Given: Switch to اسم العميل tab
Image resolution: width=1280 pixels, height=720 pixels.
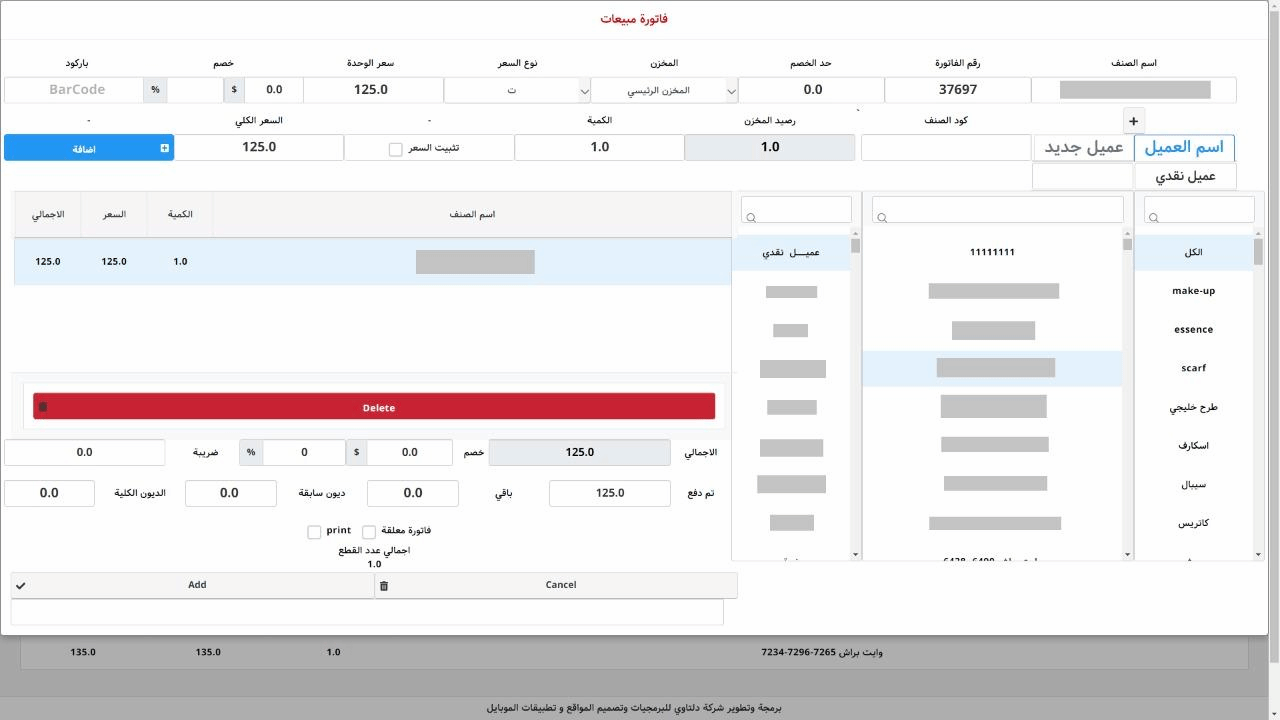Looking at the screenshot, I should click(1184, 147).
